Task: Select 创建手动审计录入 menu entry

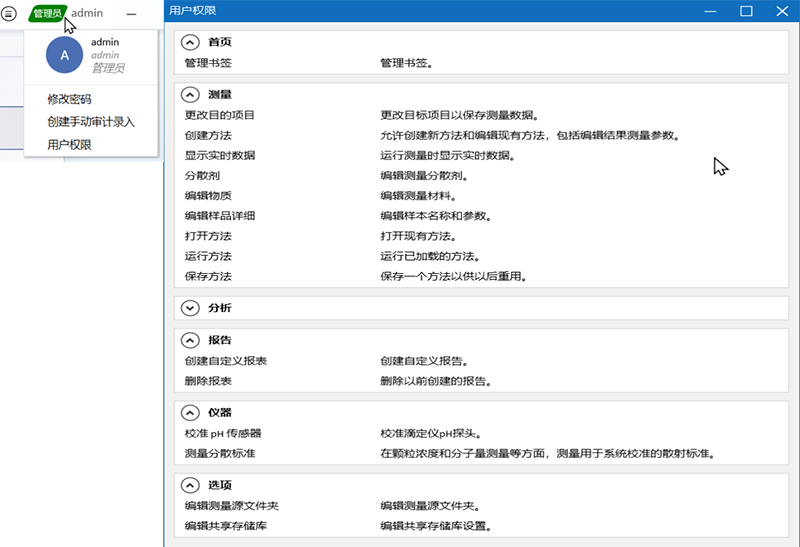Action: 91,122
